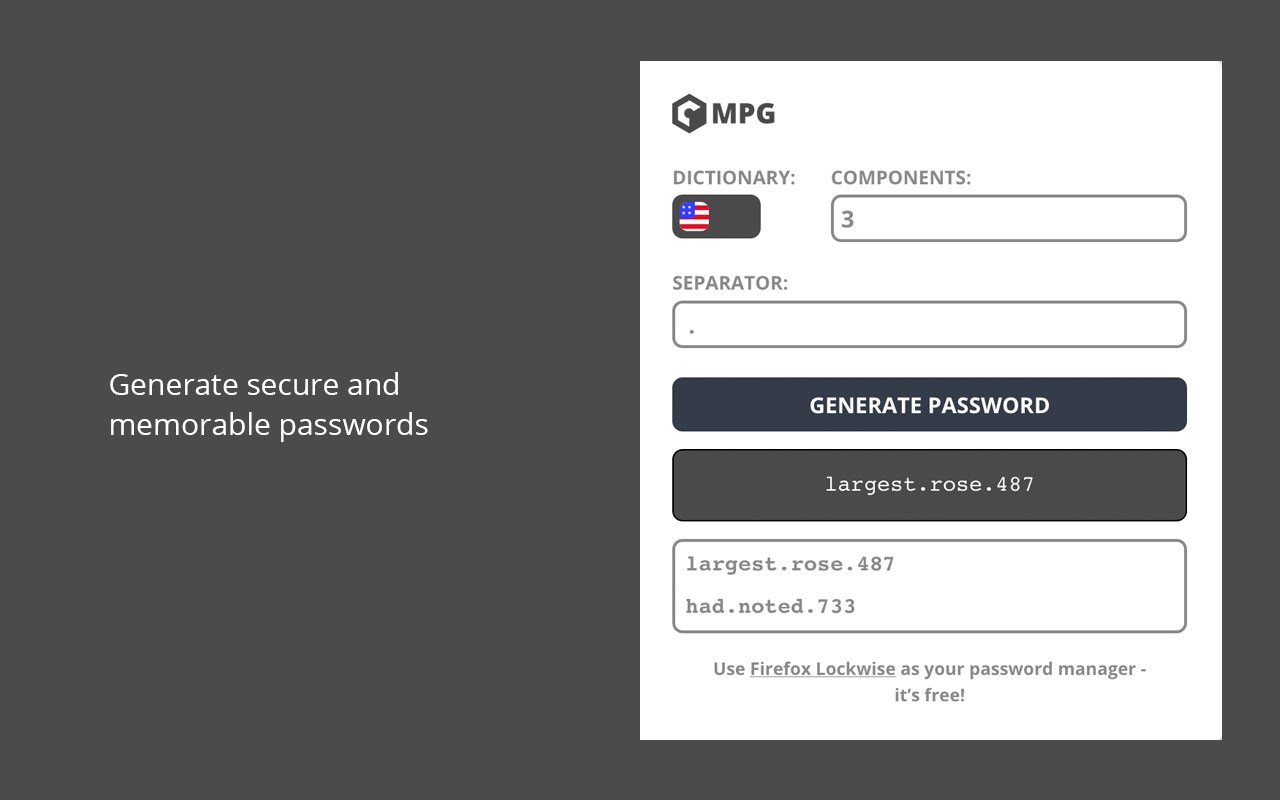Focus the Components number field
Screen dimensions: 1280x800
1008,218
